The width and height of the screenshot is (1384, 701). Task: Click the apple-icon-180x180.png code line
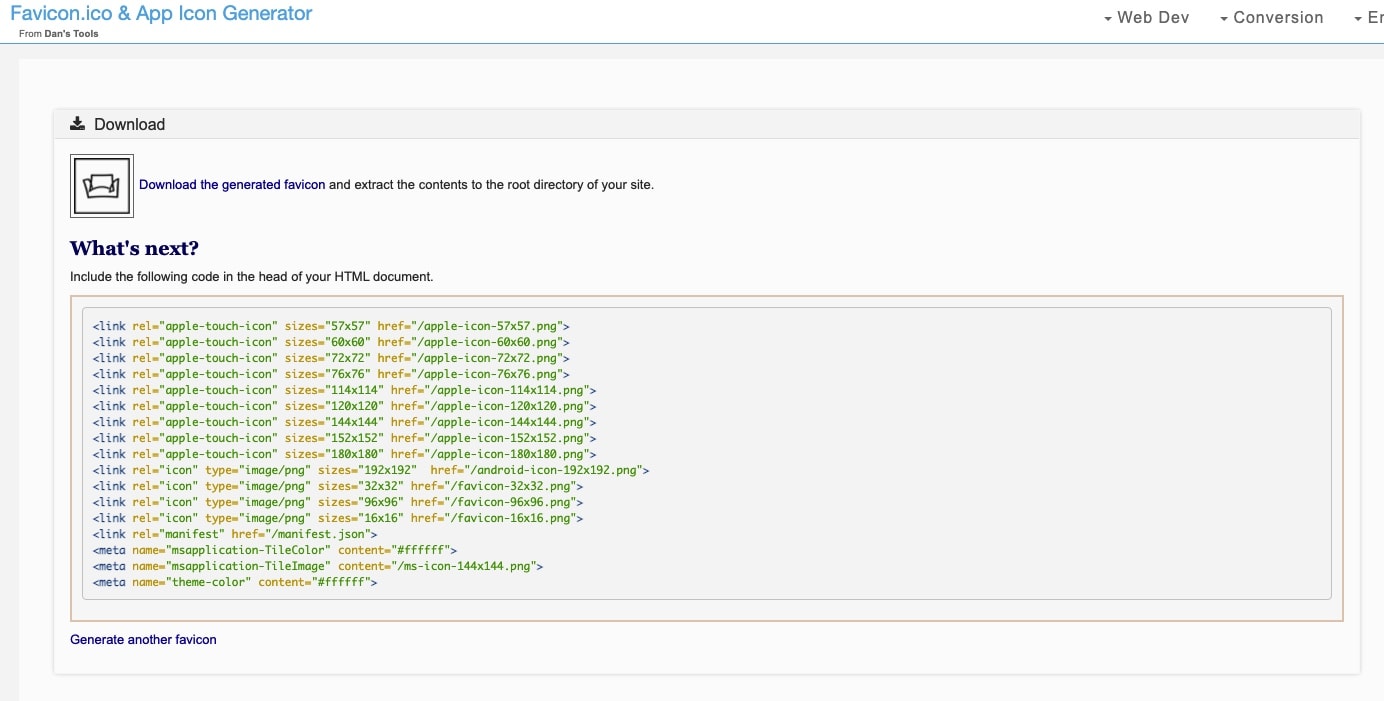tap(344, 454)
